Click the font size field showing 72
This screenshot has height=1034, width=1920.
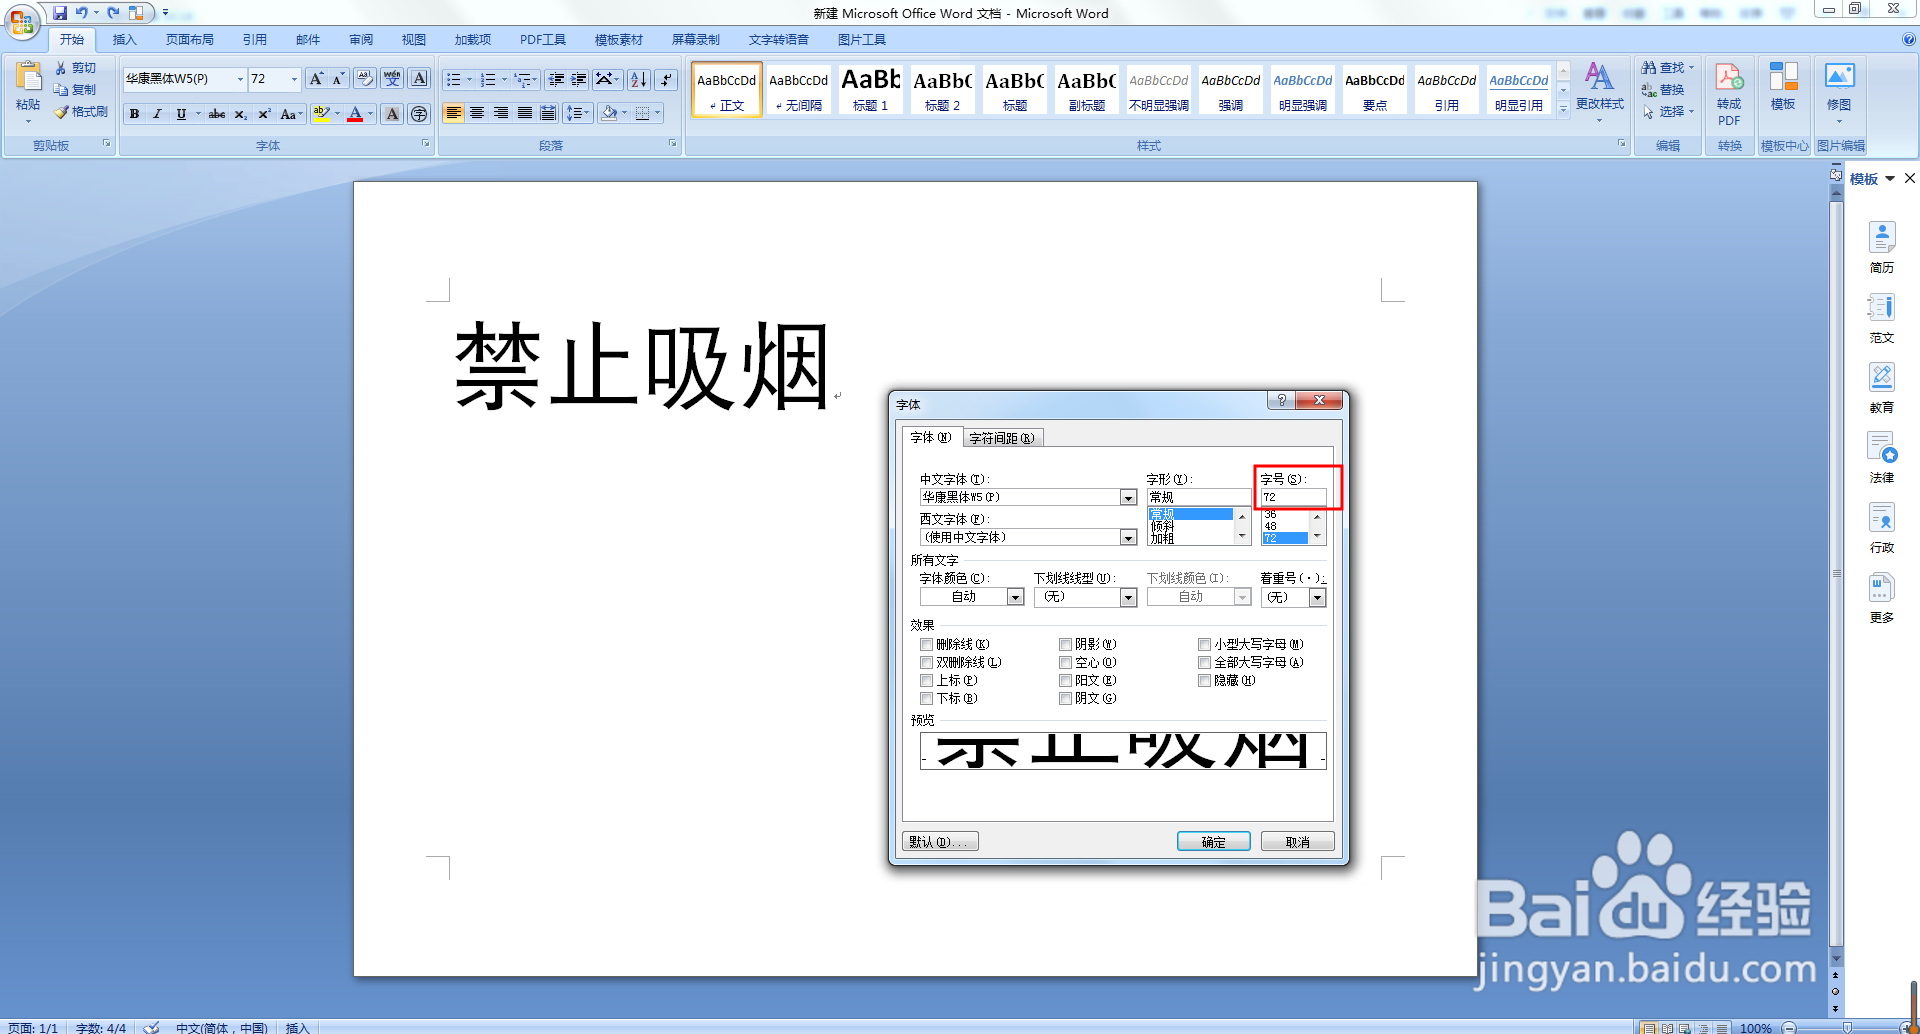[1294, 497]
